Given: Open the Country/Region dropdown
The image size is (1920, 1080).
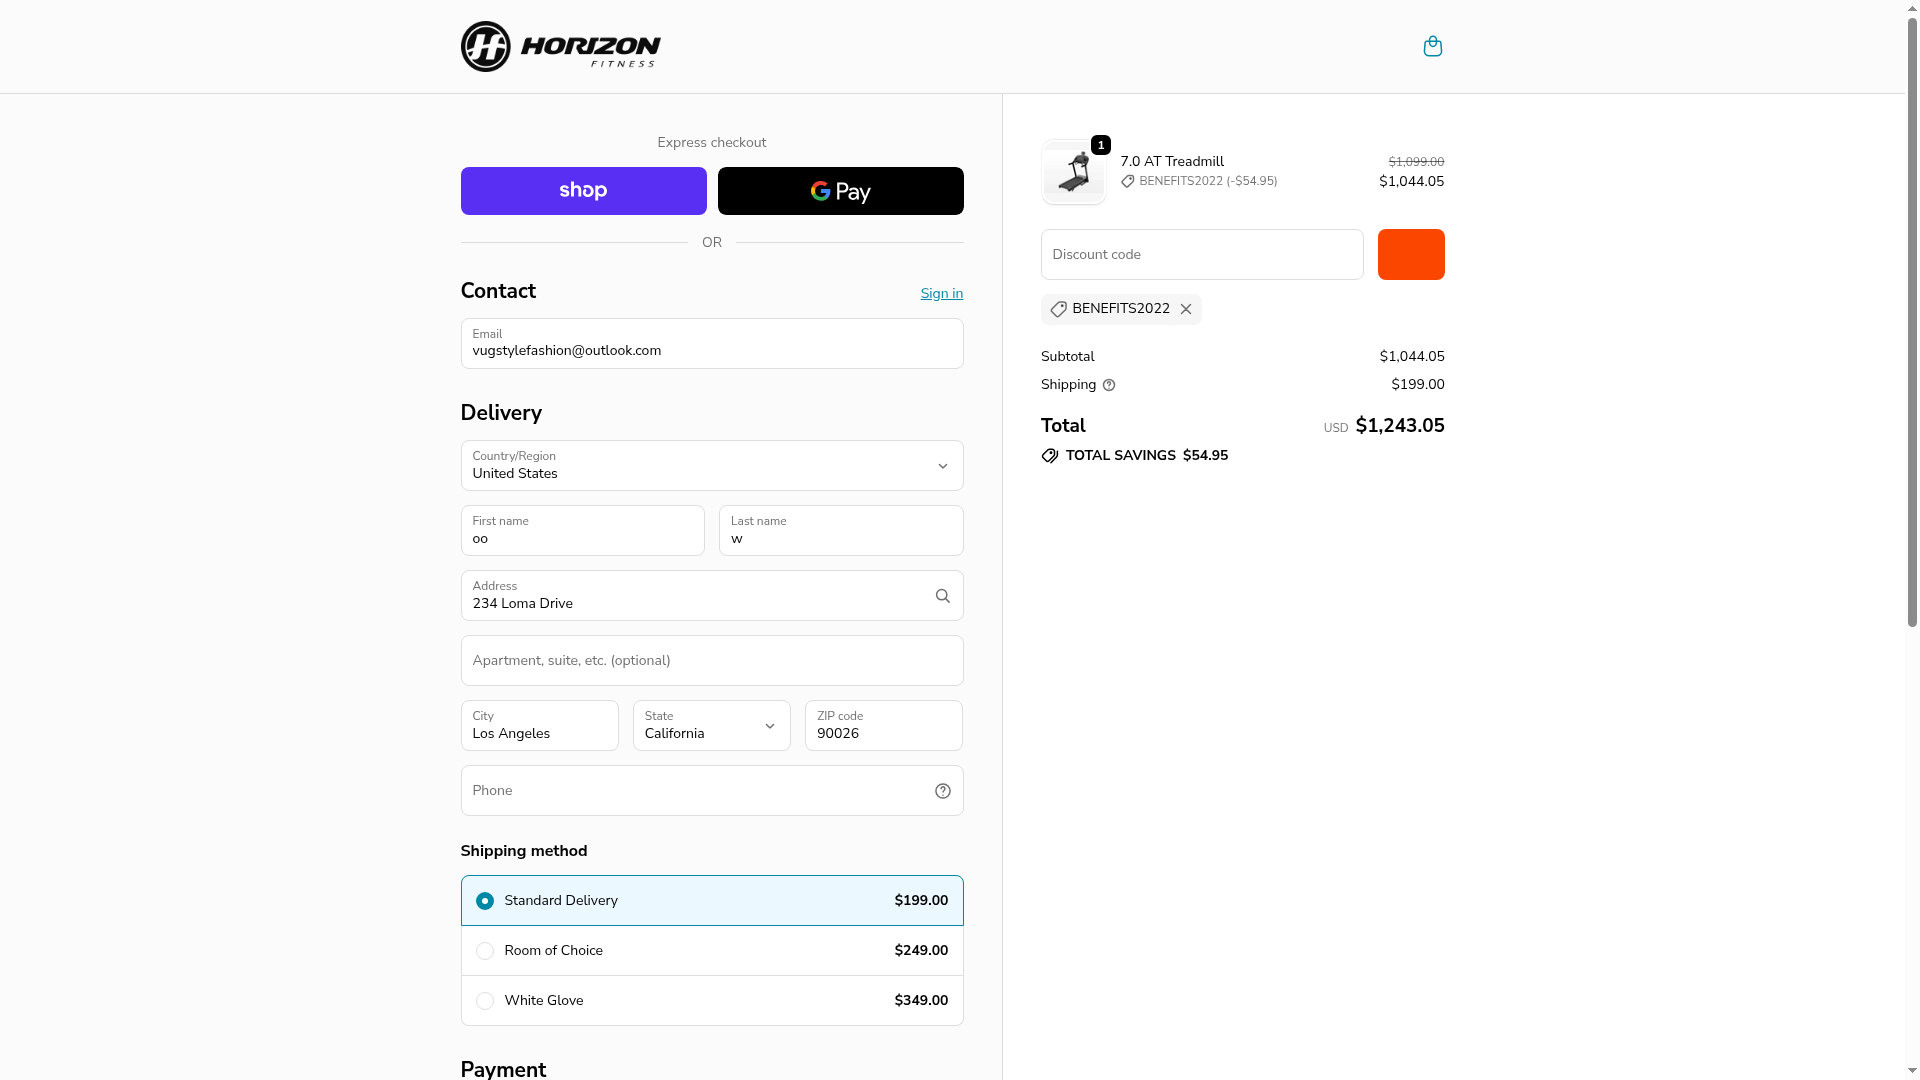Looking at the screenshot, I should click(x=711, y=466).
